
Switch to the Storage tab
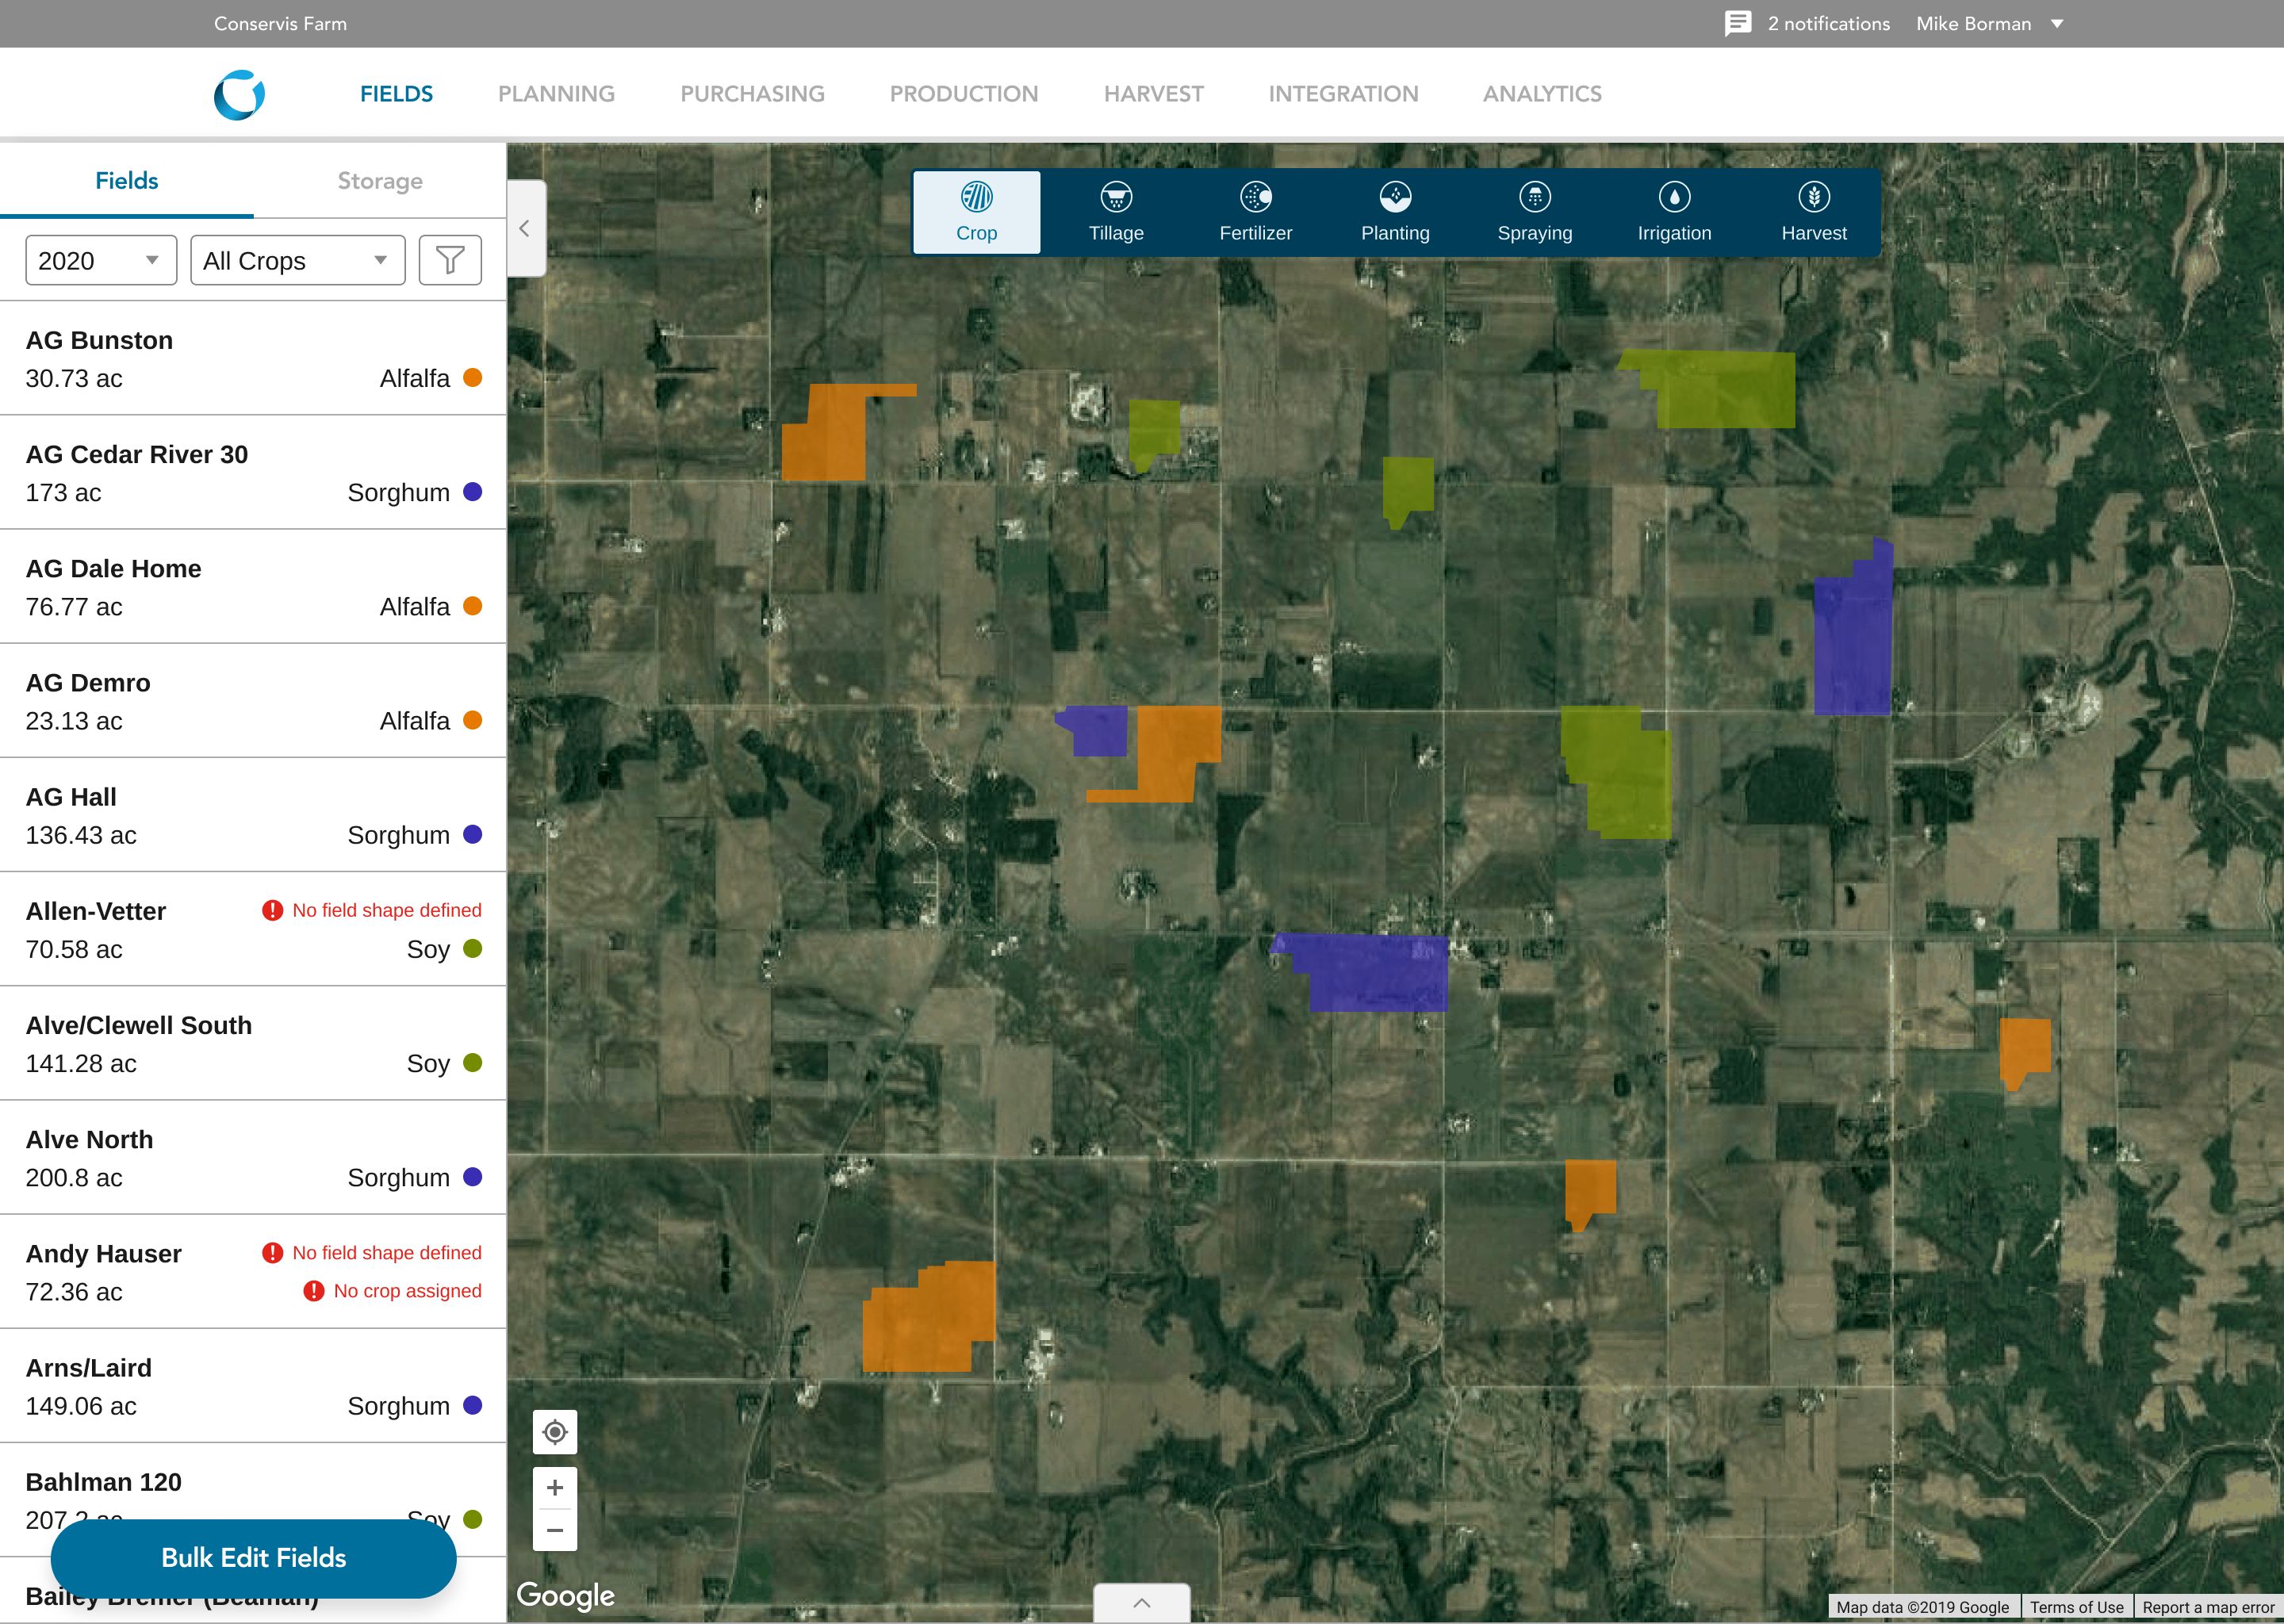coord(380,181)
